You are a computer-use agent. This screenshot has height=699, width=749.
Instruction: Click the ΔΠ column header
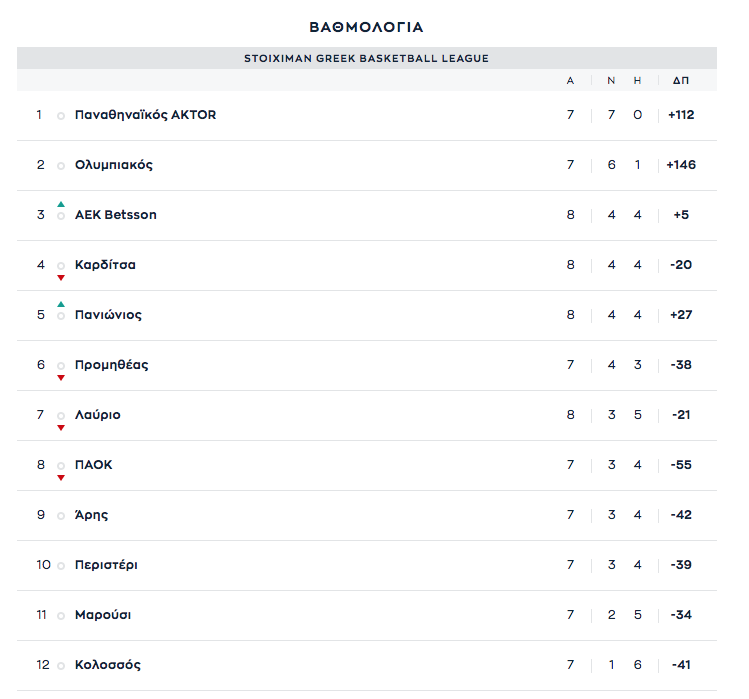coord(680,80)
